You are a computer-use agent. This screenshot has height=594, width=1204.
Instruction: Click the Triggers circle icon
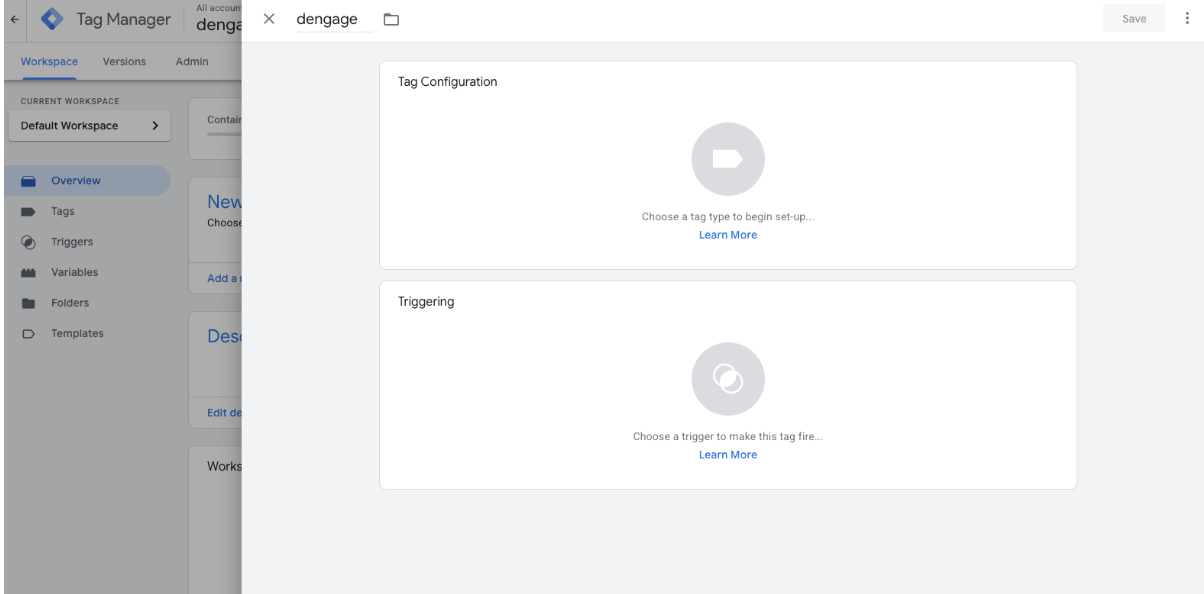coord(29,242)
